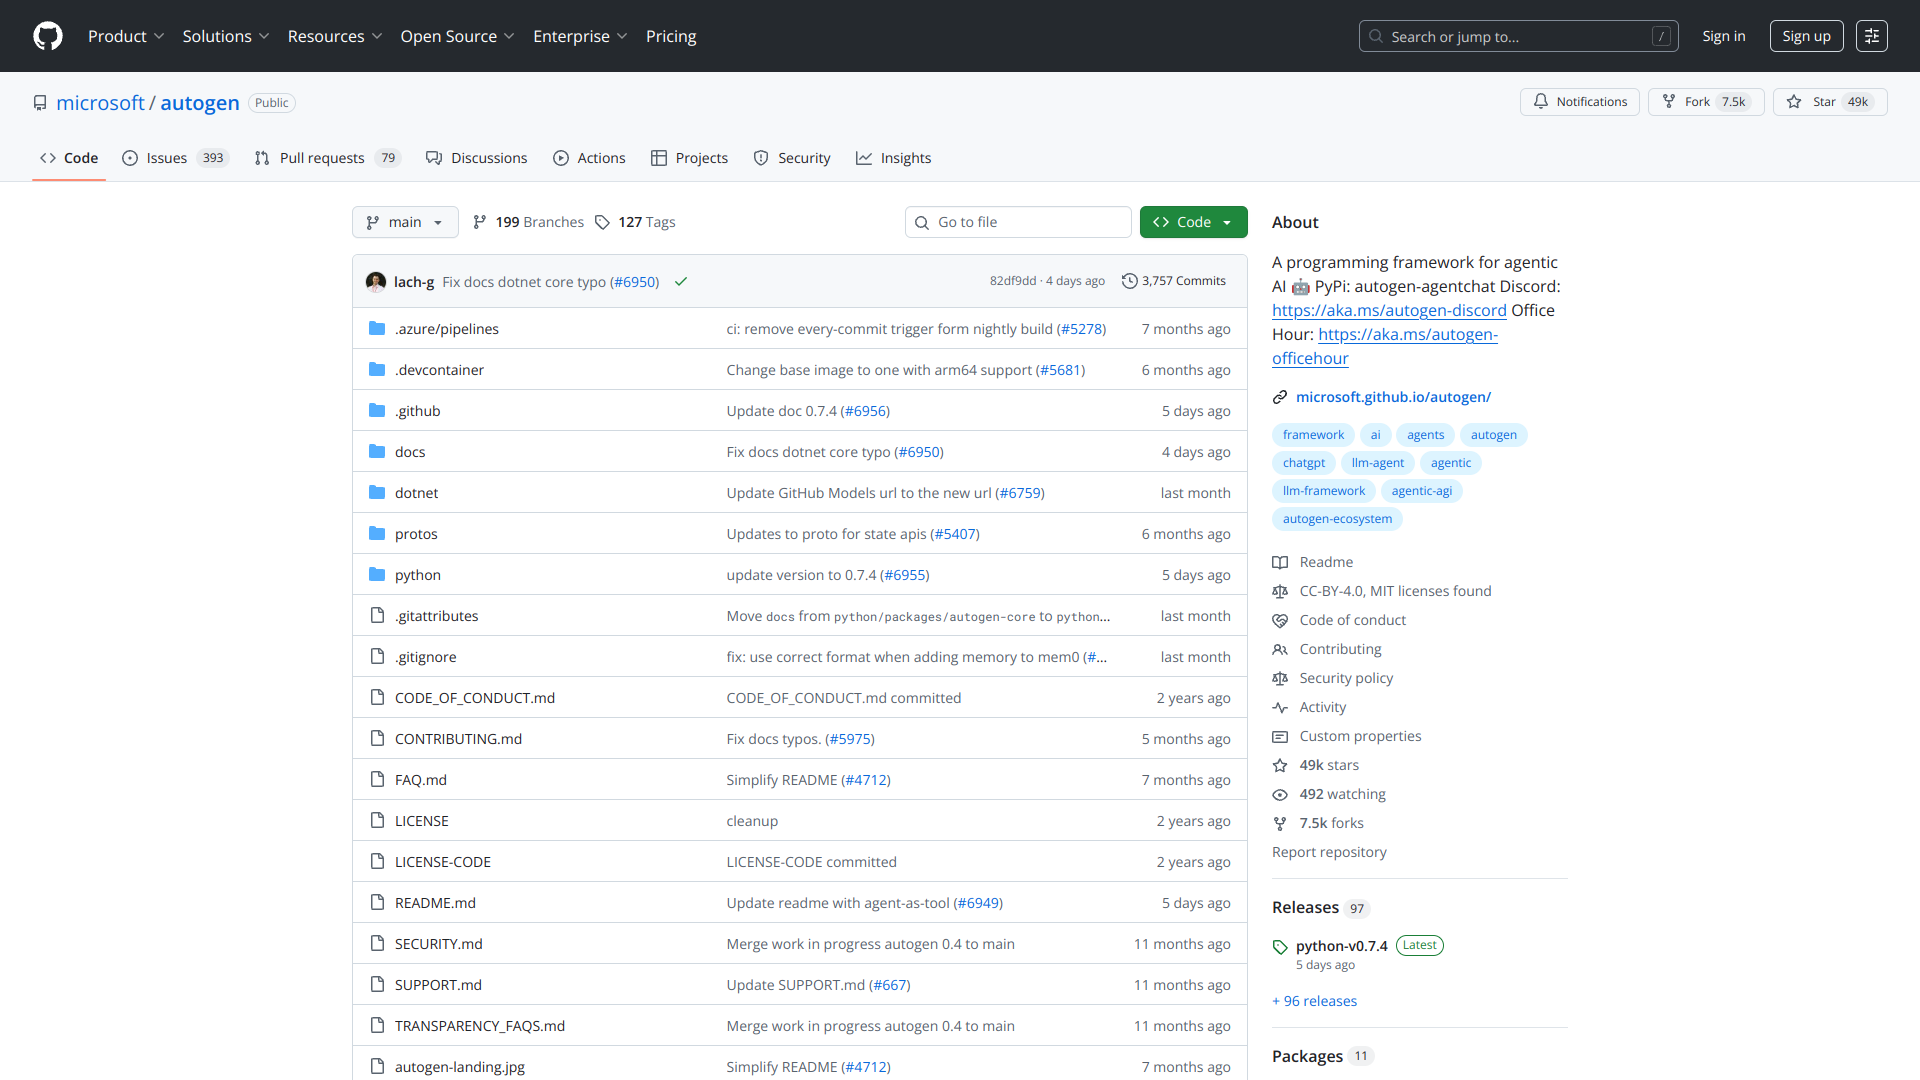Expand the green Code dropdown button

pyautogui.click(x=1193, y=222)
